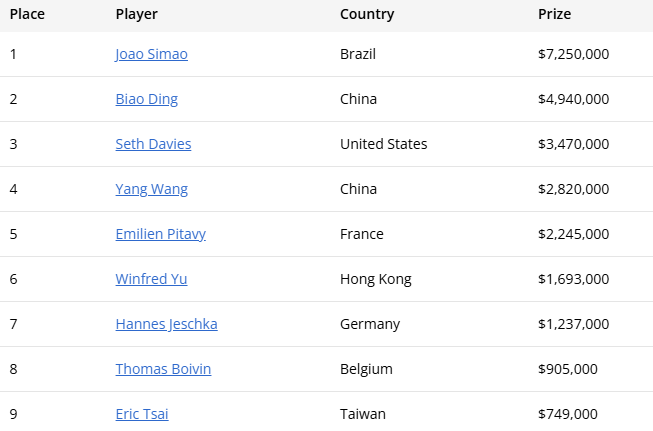Open Joao Simao's player link
The width and height of the screenshot is (653, 431).
152,54
